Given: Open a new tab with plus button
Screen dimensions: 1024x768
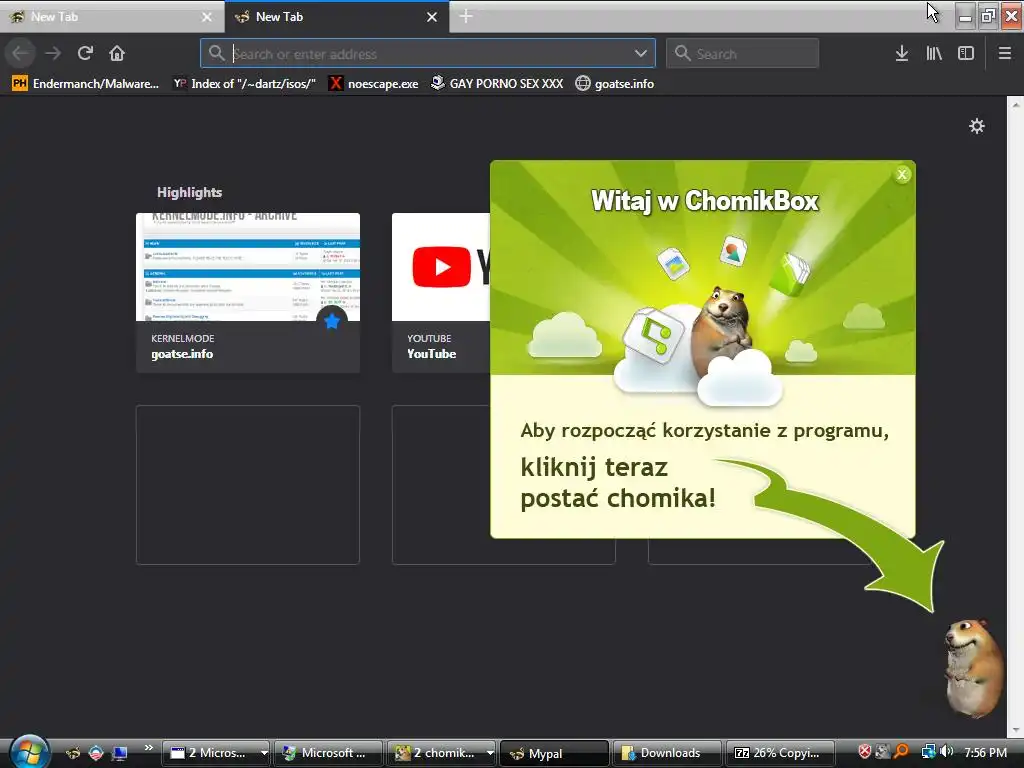Looking at the screenshot, I should [466, 16].
